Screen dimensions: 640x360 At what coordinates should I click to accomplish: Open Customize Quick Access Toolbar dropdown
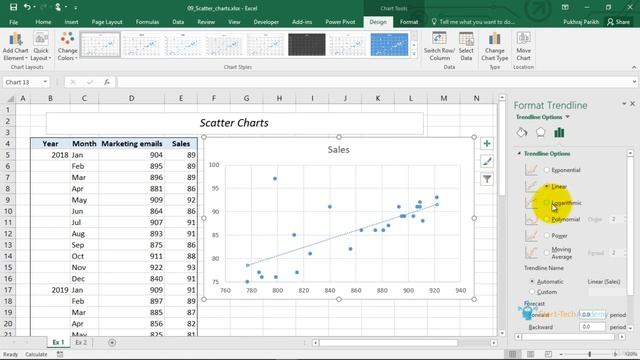tap(76, 7)
